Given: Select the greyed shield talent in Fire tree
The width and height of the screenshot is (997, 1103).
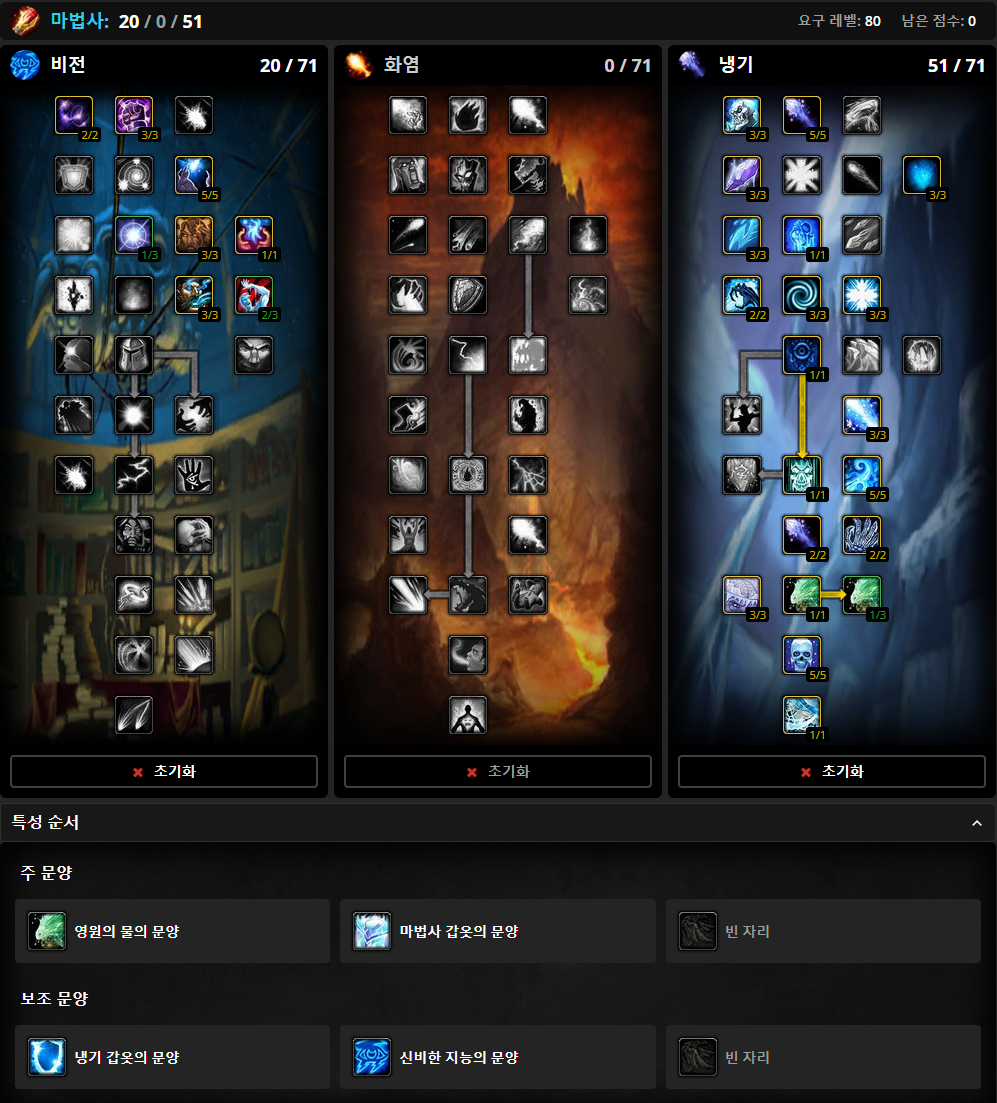Looking at the screenshot, I should pyautogui.click(x=468, y=295).
